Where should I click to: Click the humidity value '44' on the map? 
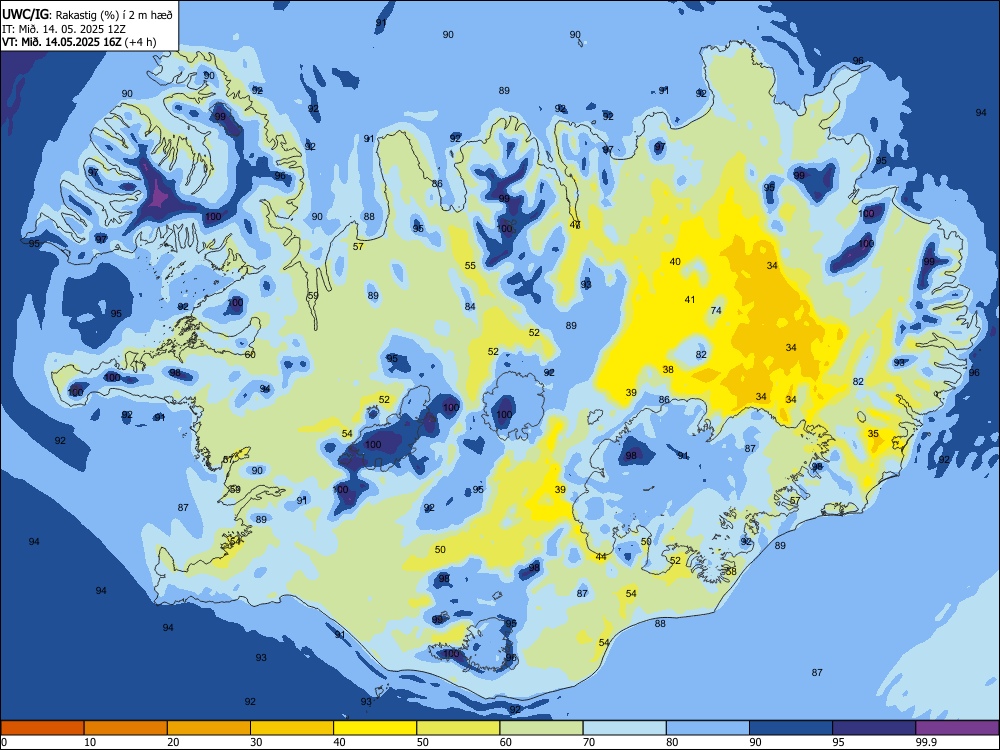pyautogui.click(x=601, y=557)
